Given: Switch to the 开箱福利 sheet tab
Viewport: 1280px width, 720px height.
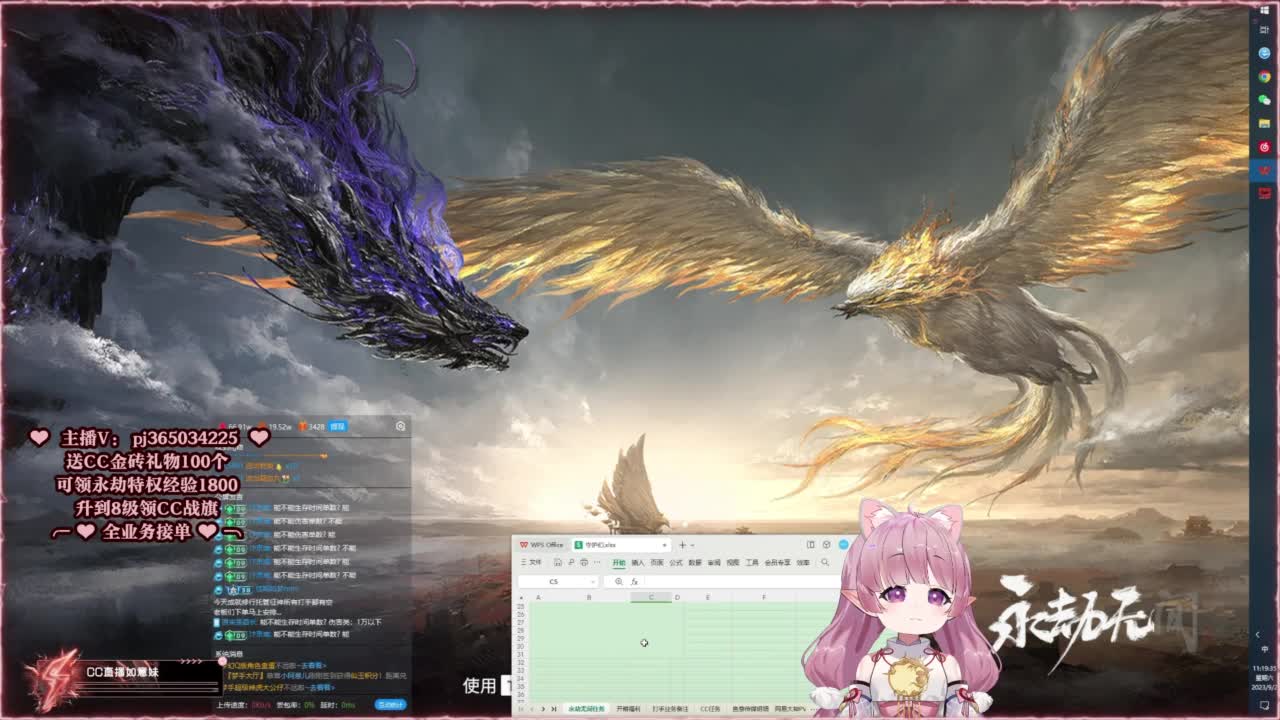Looking at the screenshot, I should (628, 708).
